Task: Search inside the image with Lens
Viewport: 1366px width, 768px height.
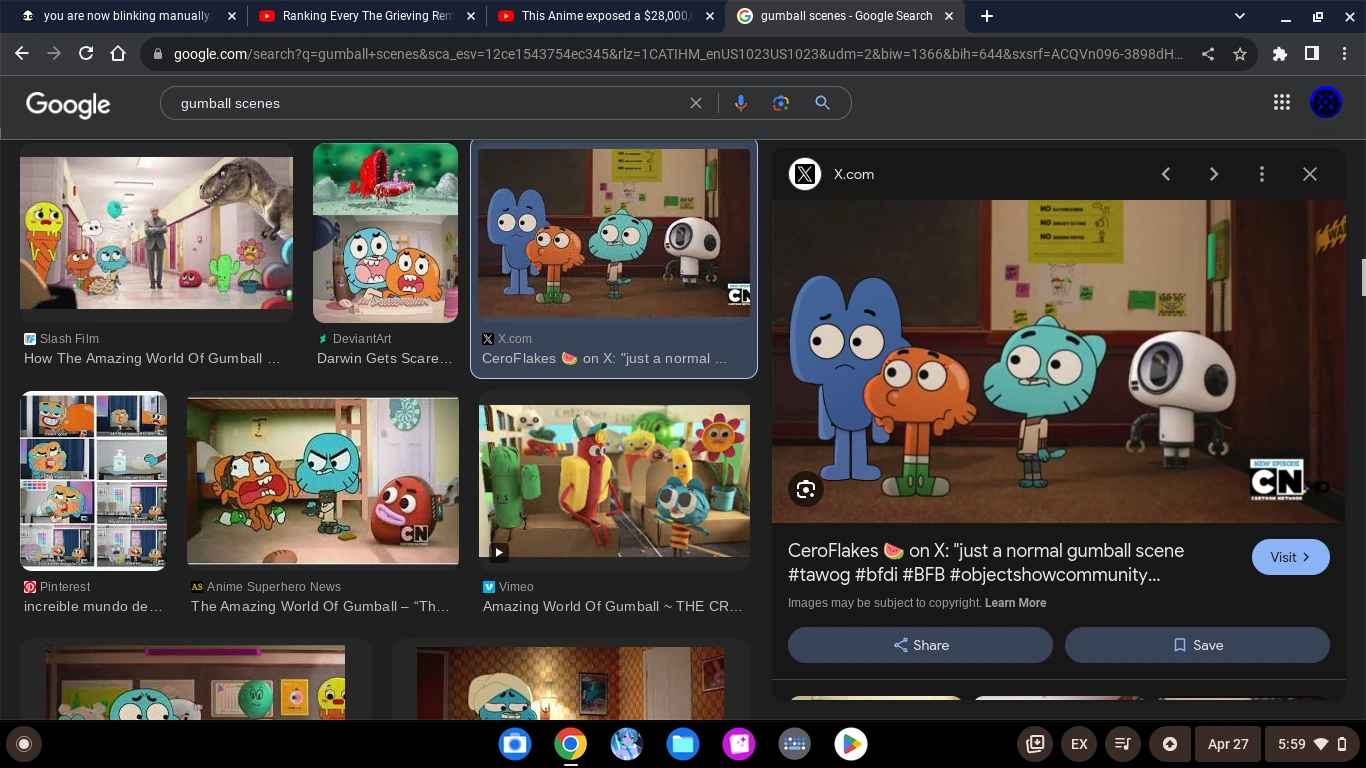Action: pos(806,489)
